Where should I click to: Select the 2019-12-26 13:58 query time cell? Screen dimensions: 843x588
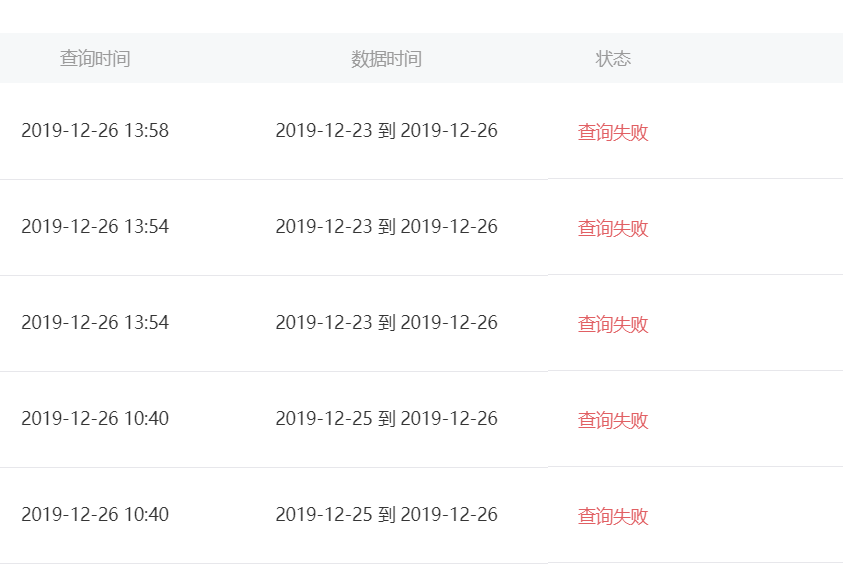[95, 131]
